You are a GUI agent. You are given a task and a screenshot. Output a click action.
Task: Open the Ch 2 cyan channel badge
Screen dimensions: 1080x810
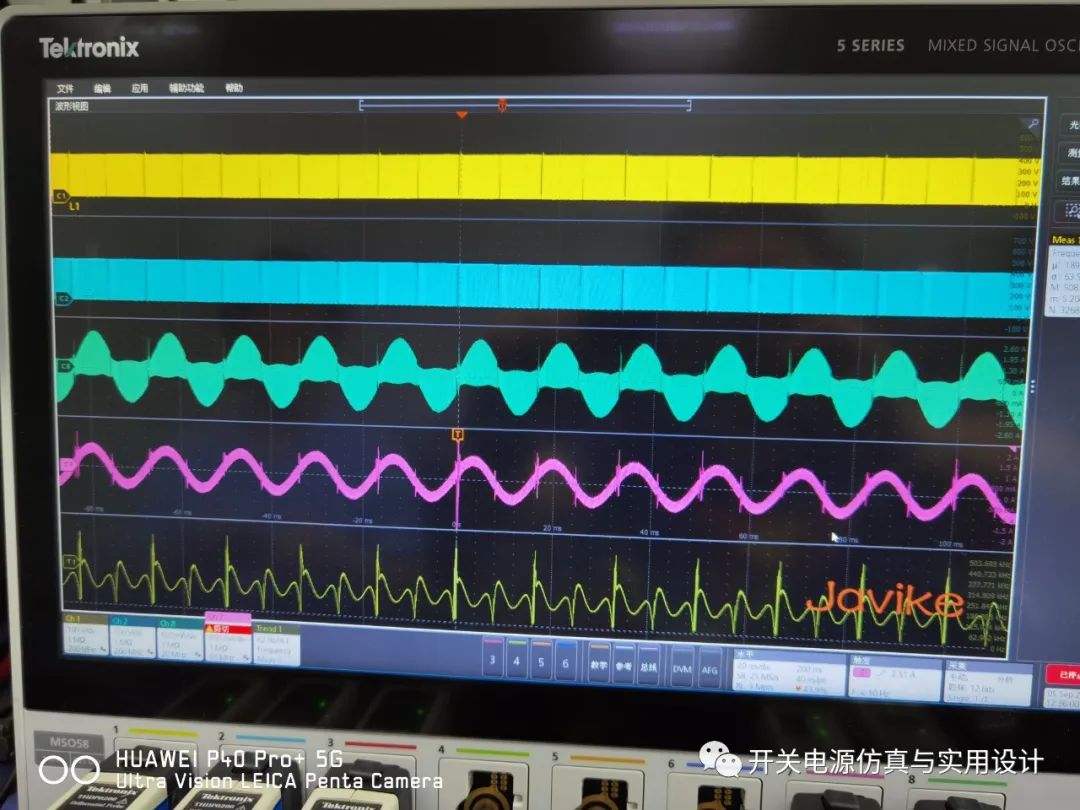click(132, 637)
